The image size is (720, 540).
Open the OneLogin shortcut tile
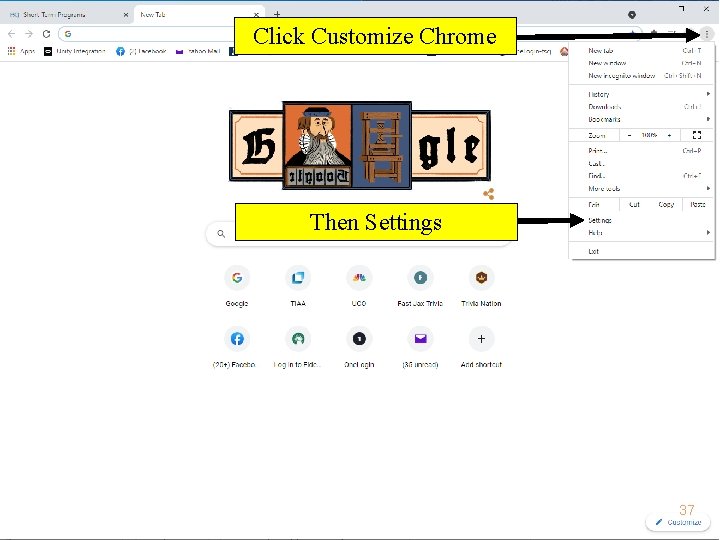359,348
